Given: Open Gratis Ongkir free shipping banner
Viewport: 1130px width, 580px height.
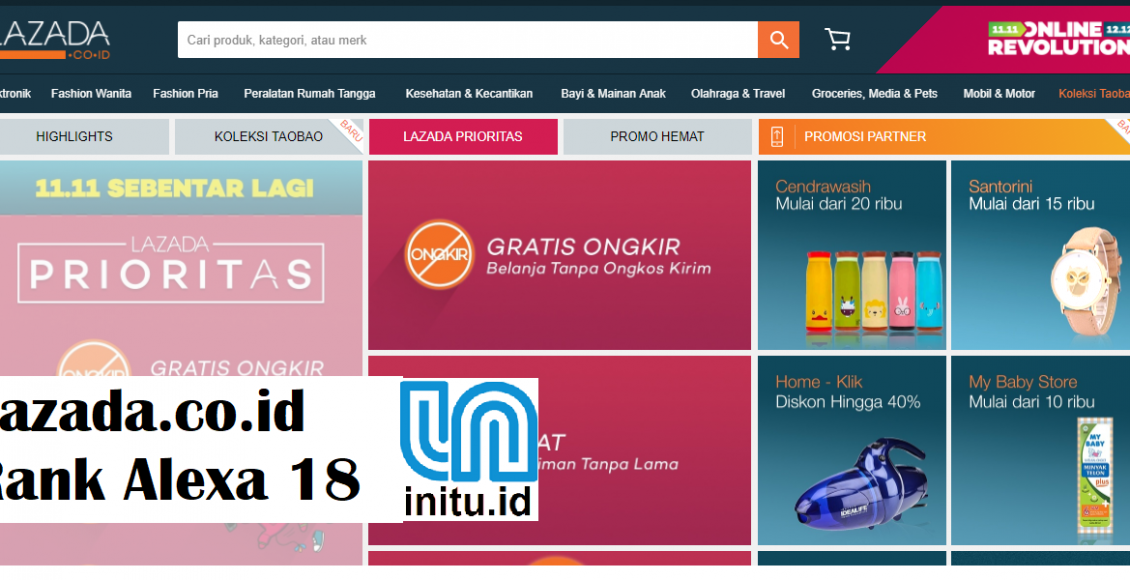Looking at the screenshot, I should coord(559,255).
